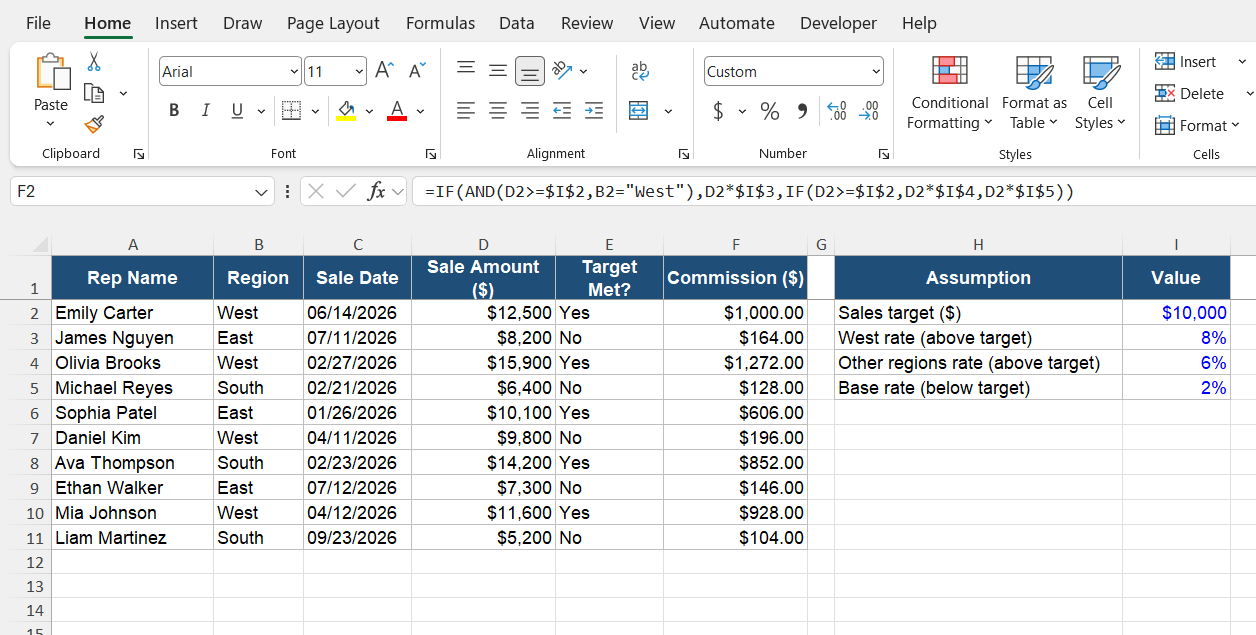Toggle Align Left
1256x635 pixels.
pyautogui.click(x=466, y=110)
